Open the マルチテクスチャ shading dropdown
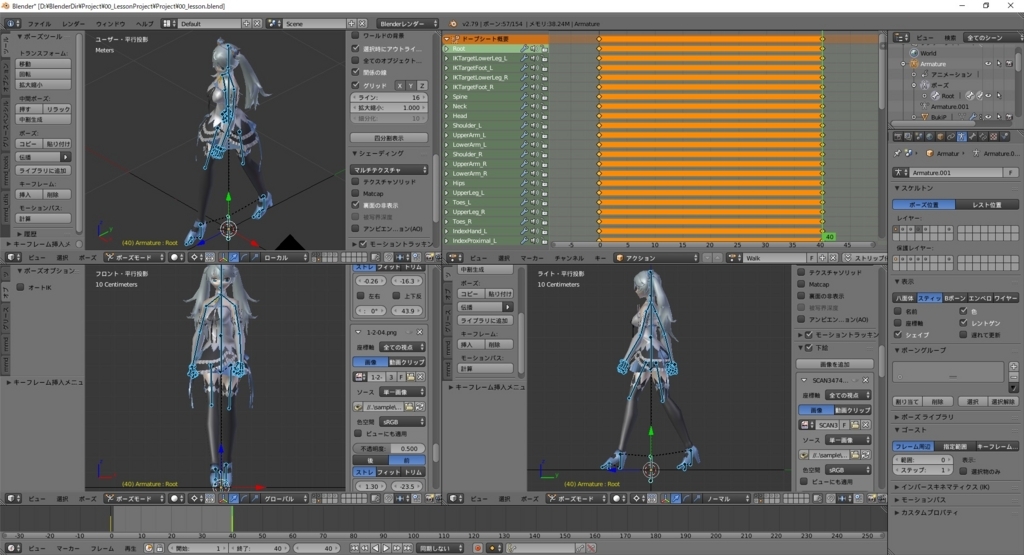This screenshot has height=555, width=1024. (390, 170)
